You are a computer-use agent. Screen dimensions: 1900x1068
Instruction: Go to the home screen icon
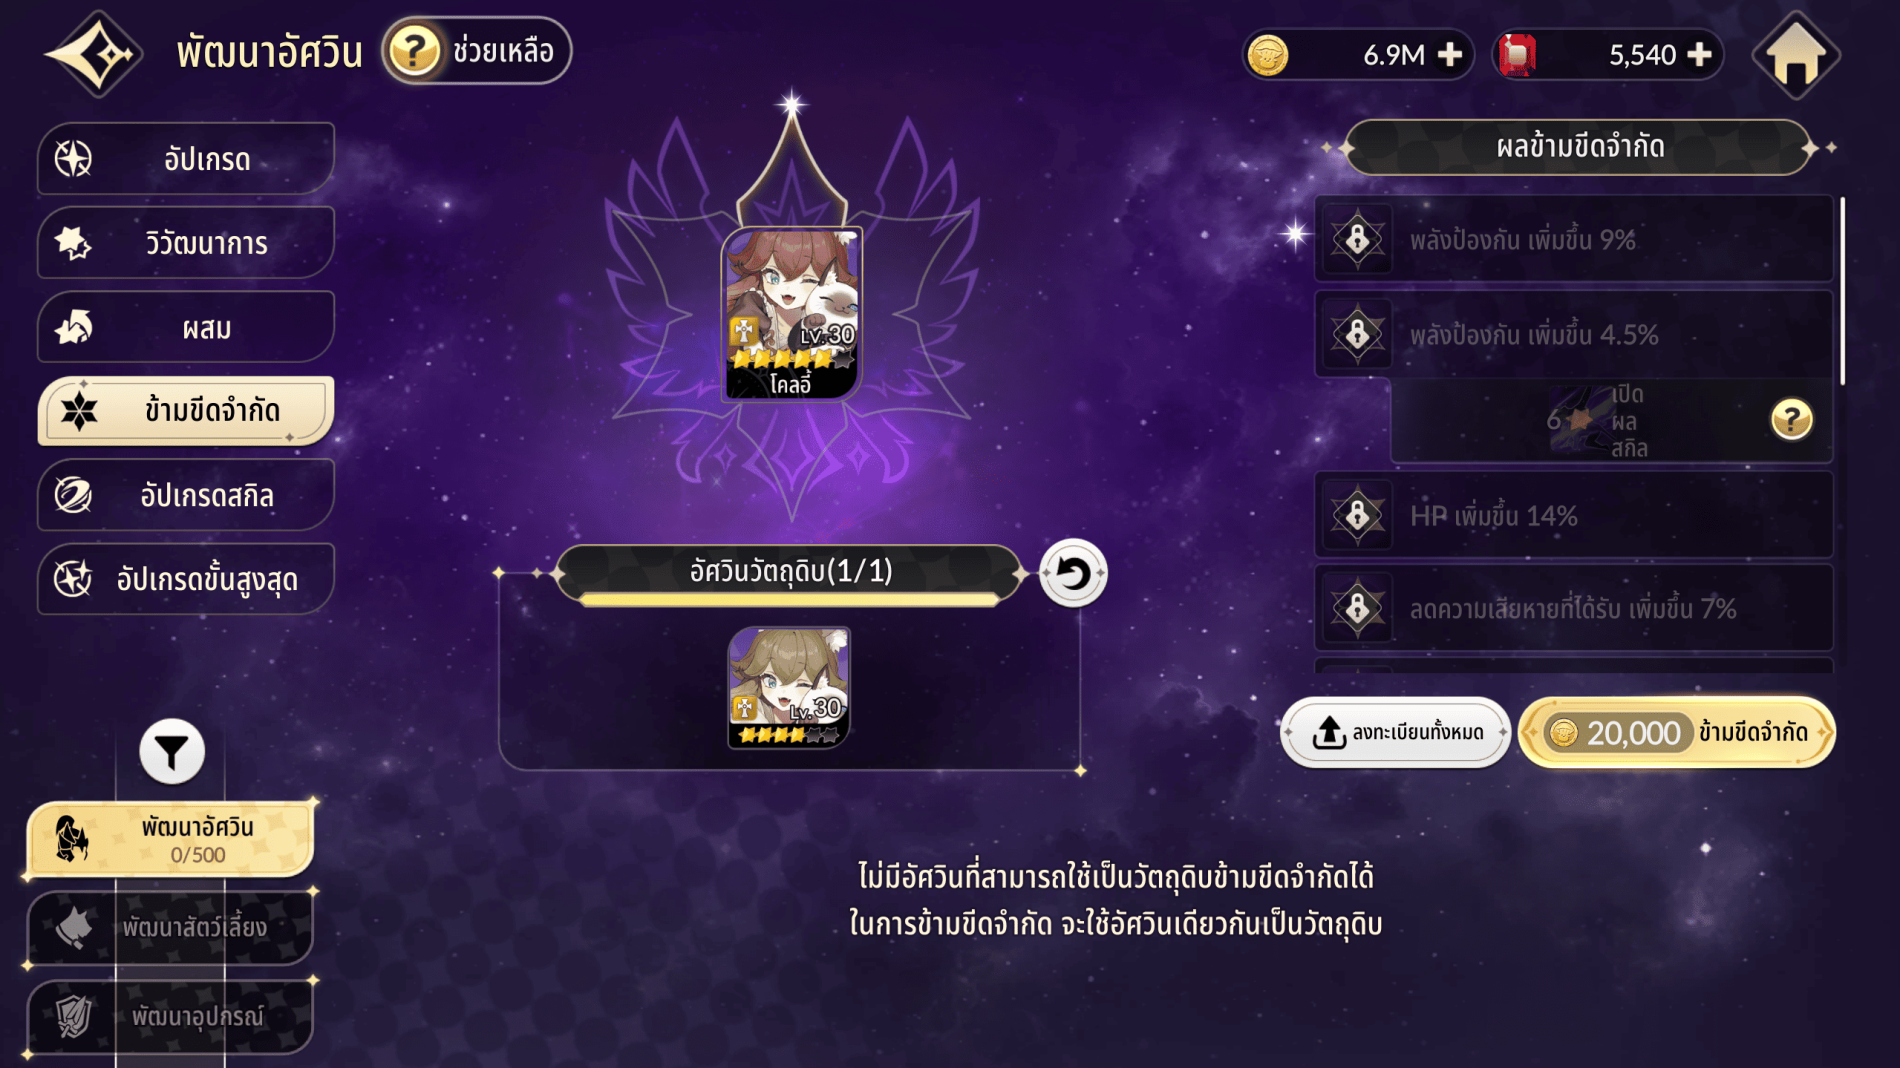(1796, 55)
